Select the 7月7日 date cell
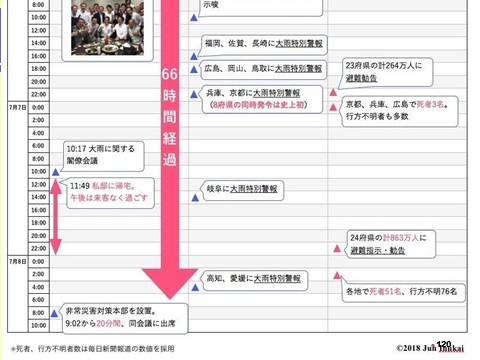Viewport: 480px width, 360px height. (17, 107)
